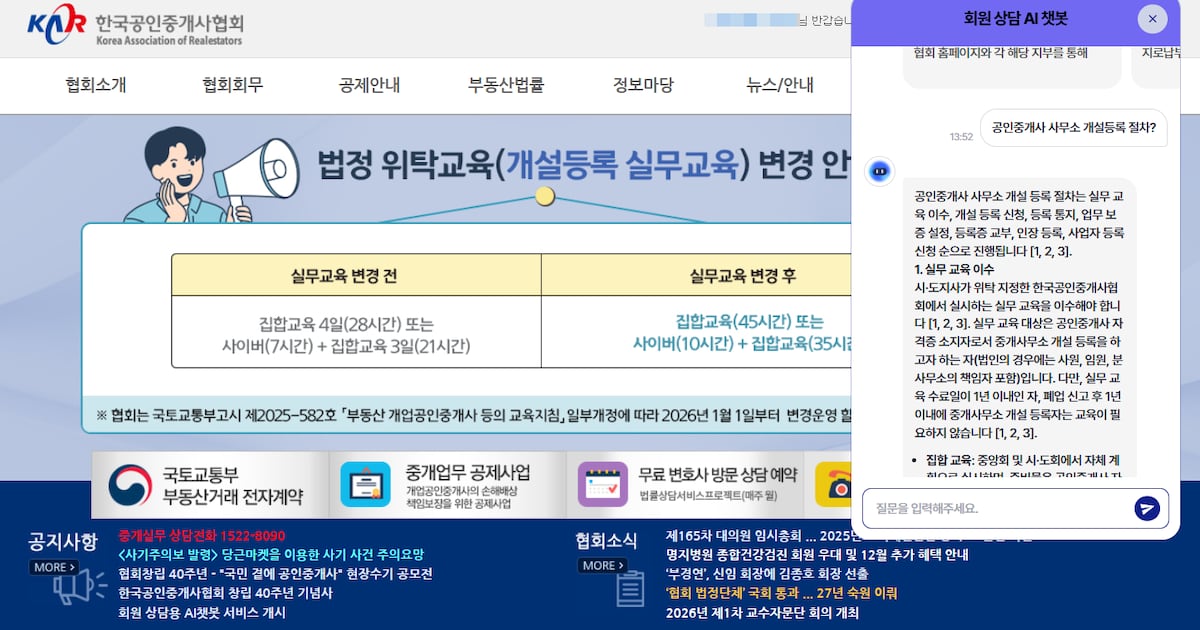1200x630 pixels.
Task: Open news 신임 회장에 김종호 회장 선출
Action: tap(767, 573)
